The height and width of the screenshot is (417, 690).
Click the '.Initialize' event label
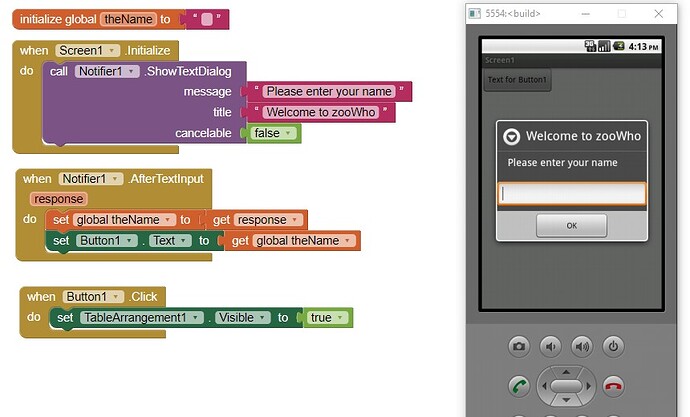(x=147, y=51)
